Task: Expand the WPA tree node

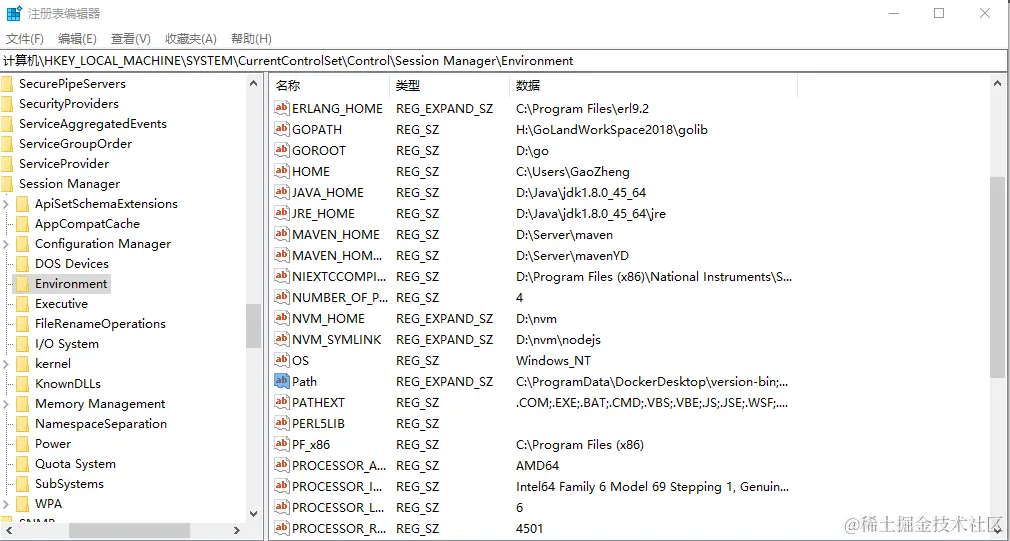Action: click(6, 504)
